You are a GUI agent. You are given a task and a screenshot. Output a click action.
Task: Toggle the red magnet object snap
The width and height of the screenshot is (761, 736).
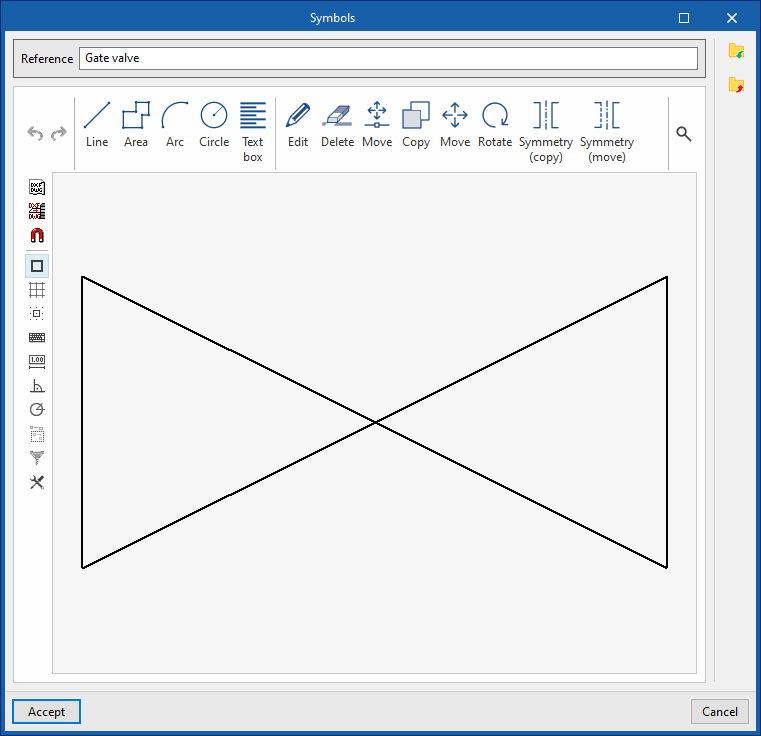point(37,236)
